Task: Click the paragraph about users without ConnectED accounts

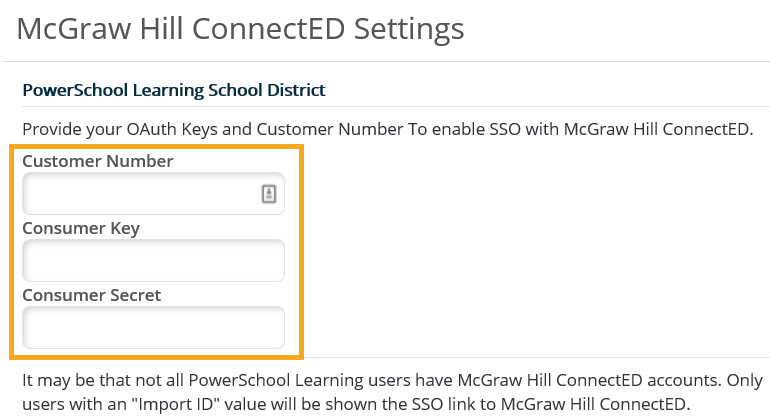Action: pos(392,392)
